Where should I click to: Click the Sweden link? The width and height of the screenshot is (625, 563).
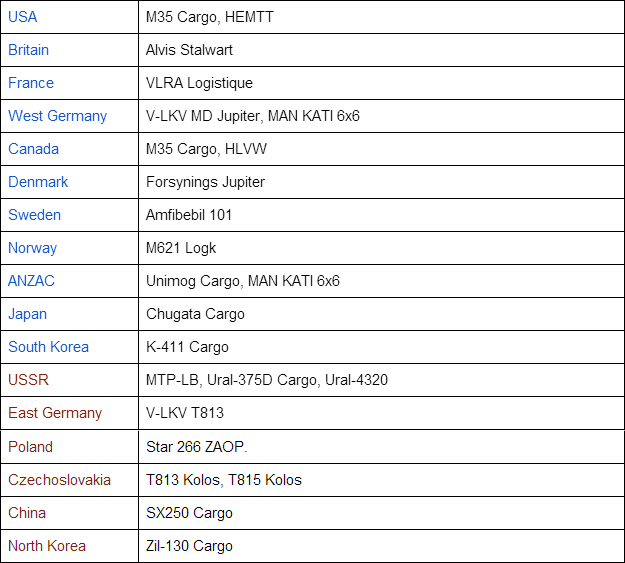pyautogui.click(x=34, y=215)
